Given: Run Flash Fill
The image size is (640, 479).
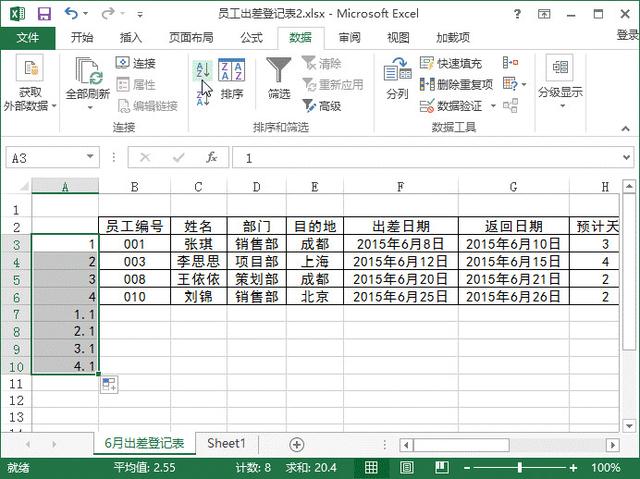Looking at the screenshot, I should (x=451, y=63).
